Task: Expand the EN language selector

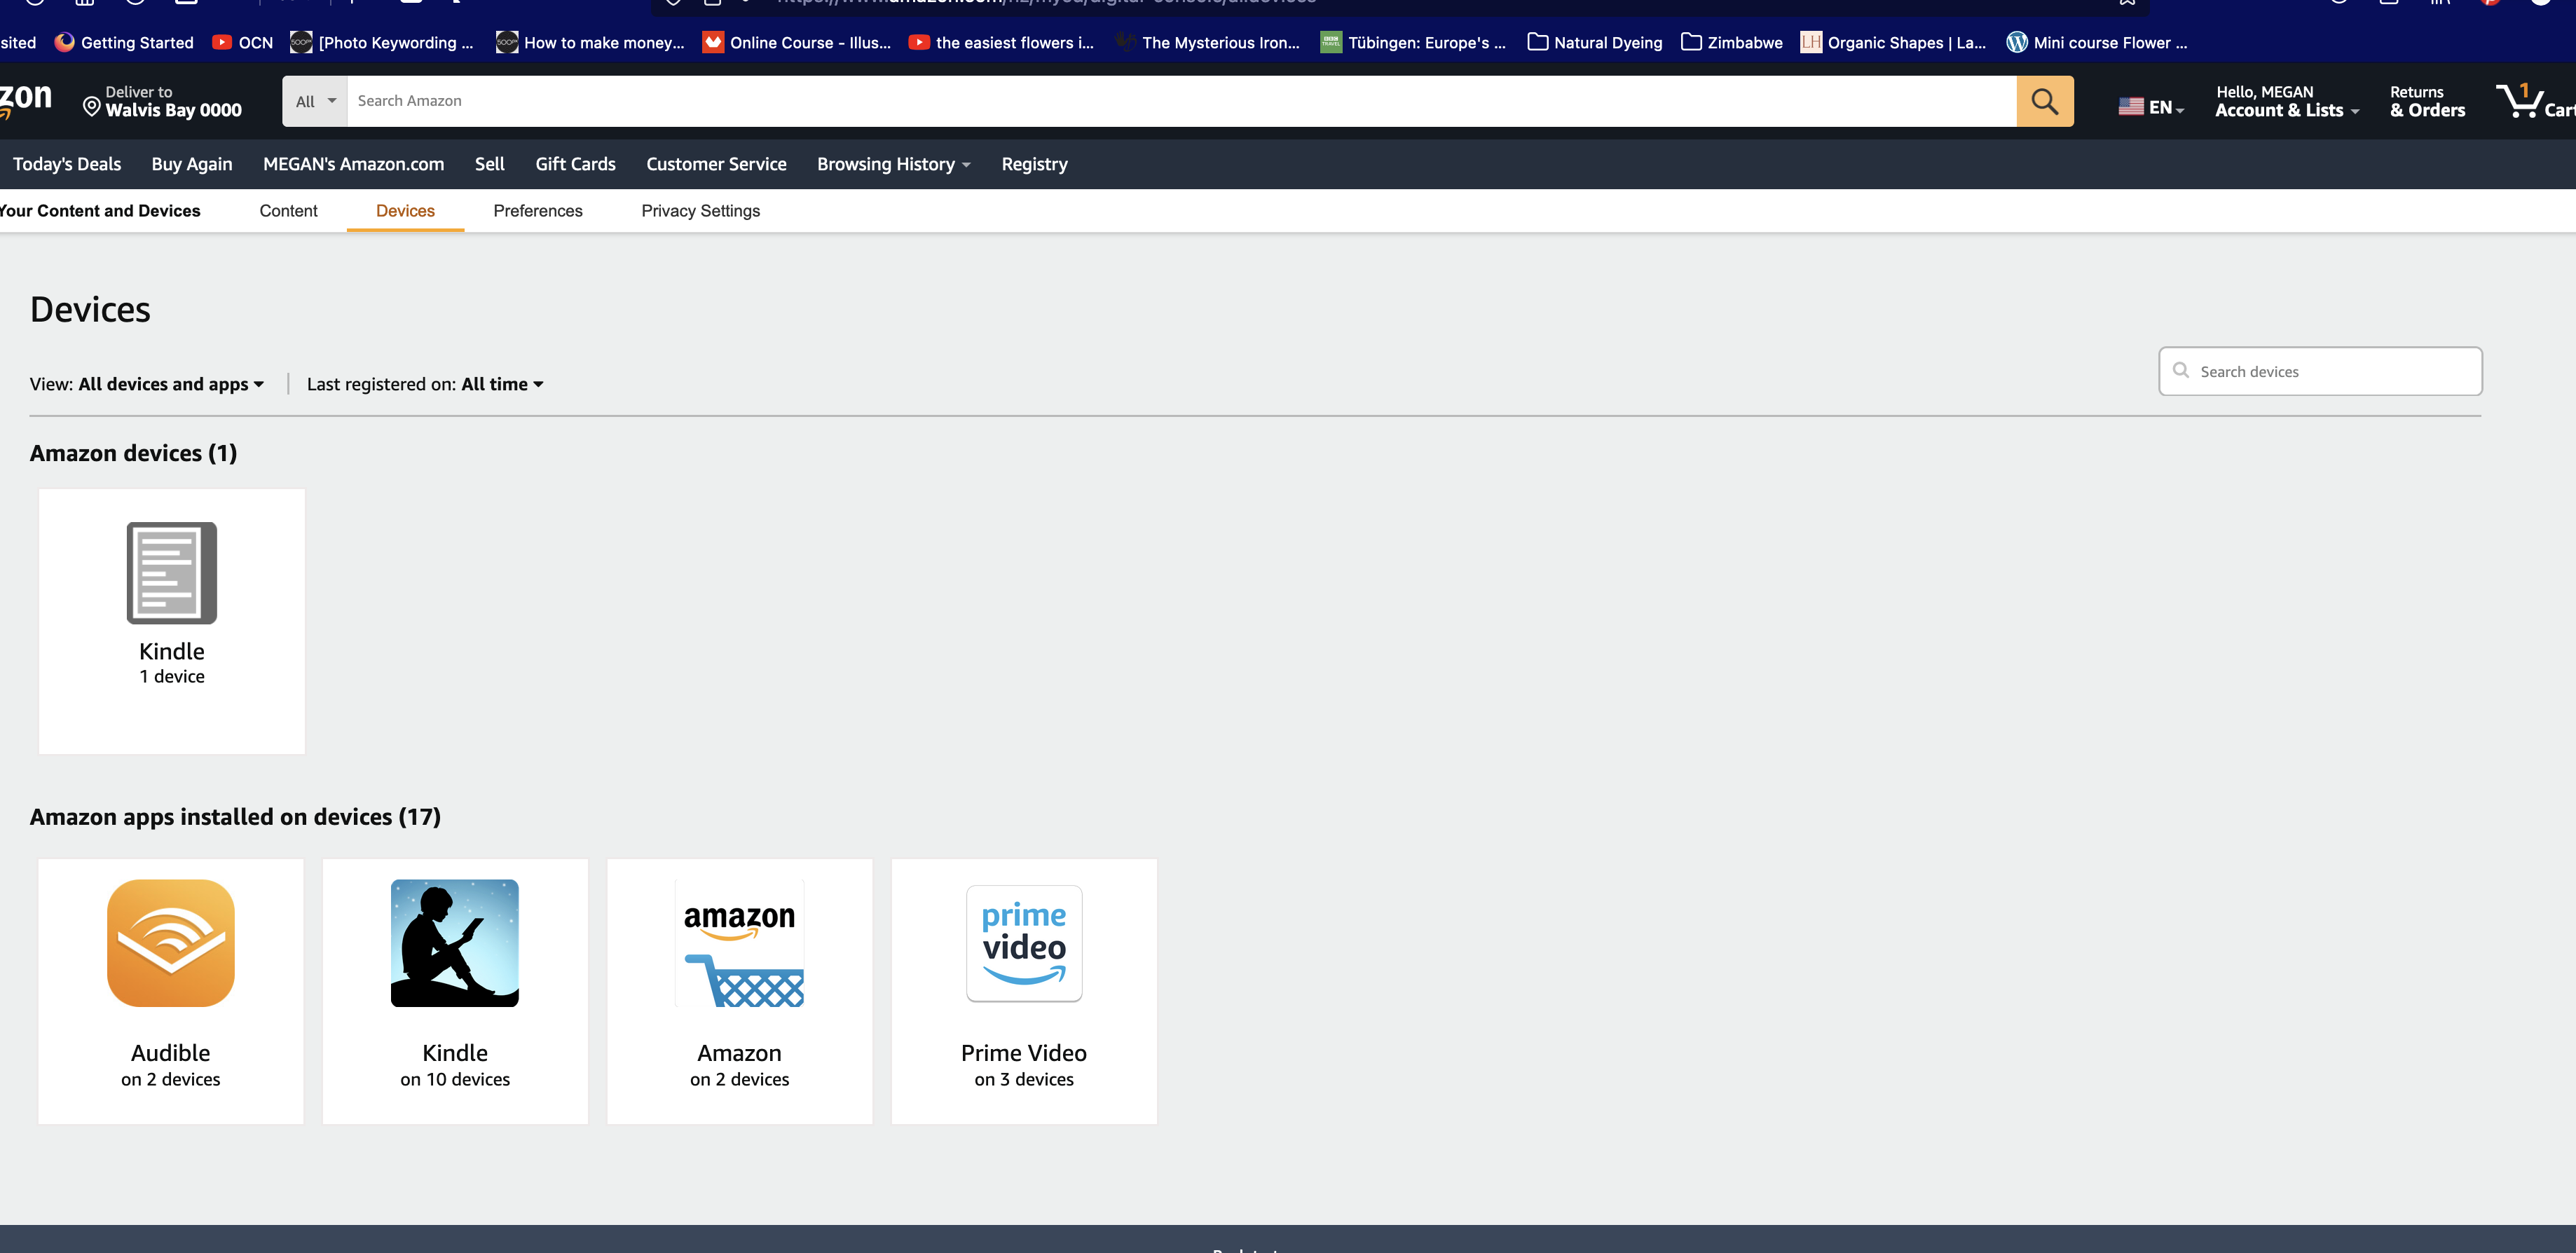Action: click(2152, 107)
